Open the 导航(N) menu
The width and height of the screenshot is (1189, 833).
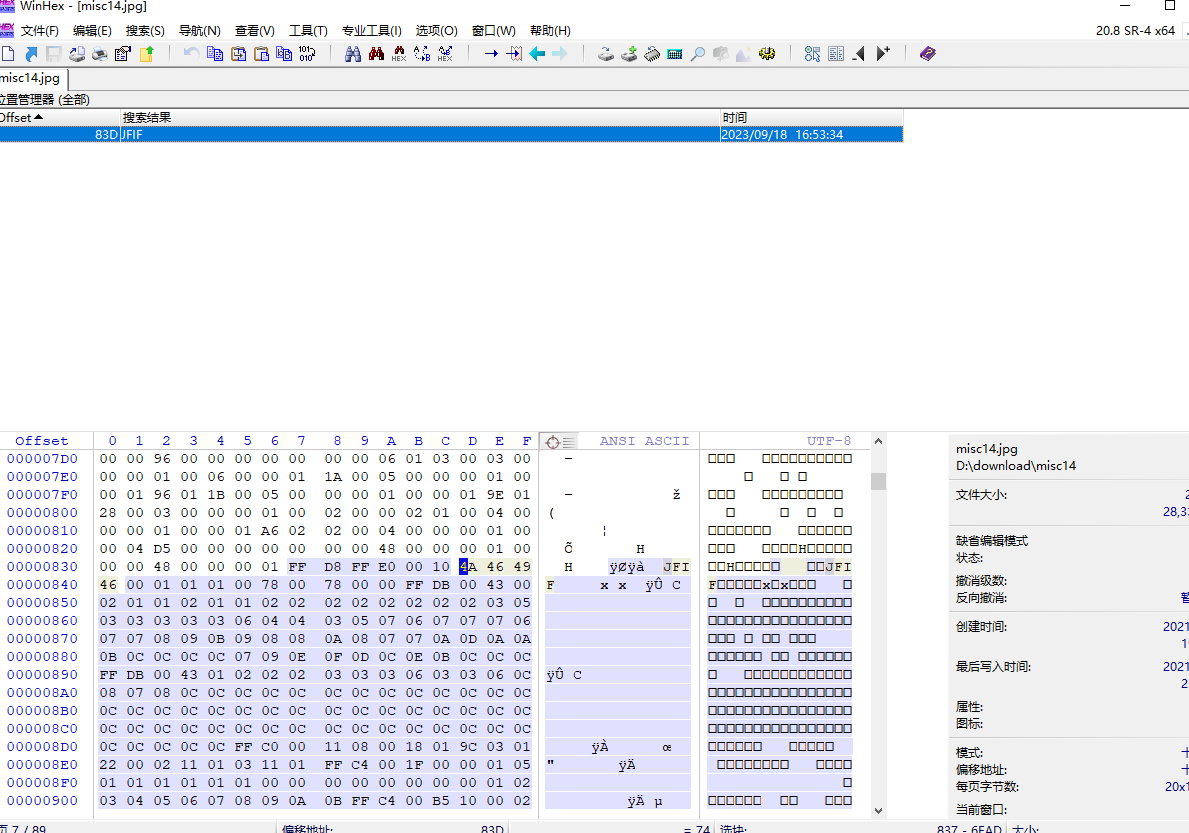click(199, 31)
